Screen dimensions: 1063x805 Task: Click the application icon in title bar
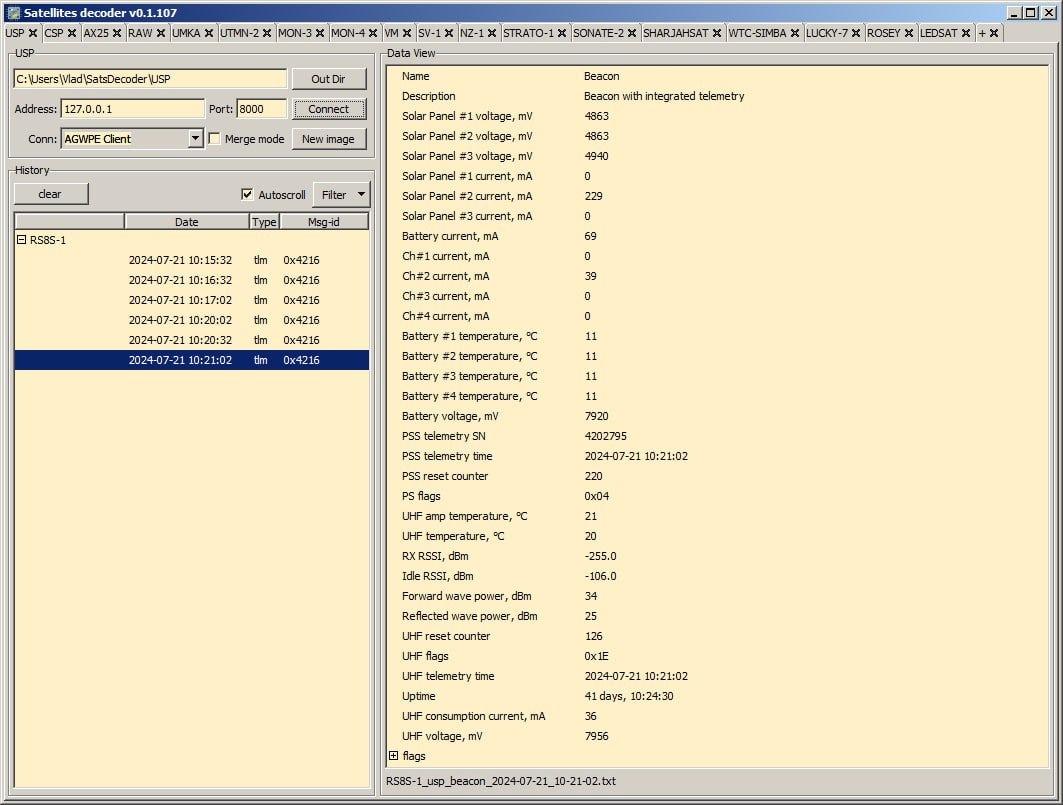coord(13,12)
